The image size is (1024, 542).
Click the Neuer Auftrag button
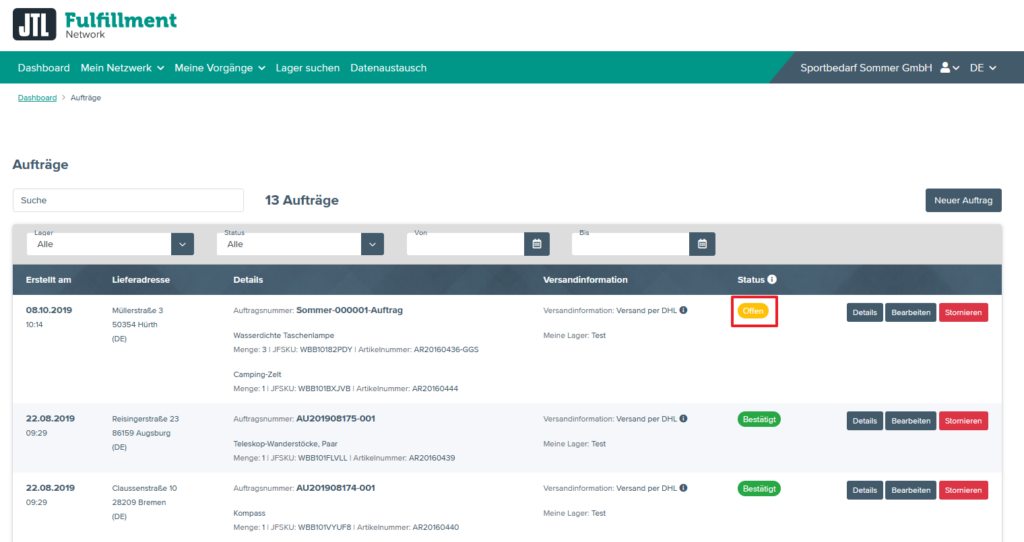[963, 200]
